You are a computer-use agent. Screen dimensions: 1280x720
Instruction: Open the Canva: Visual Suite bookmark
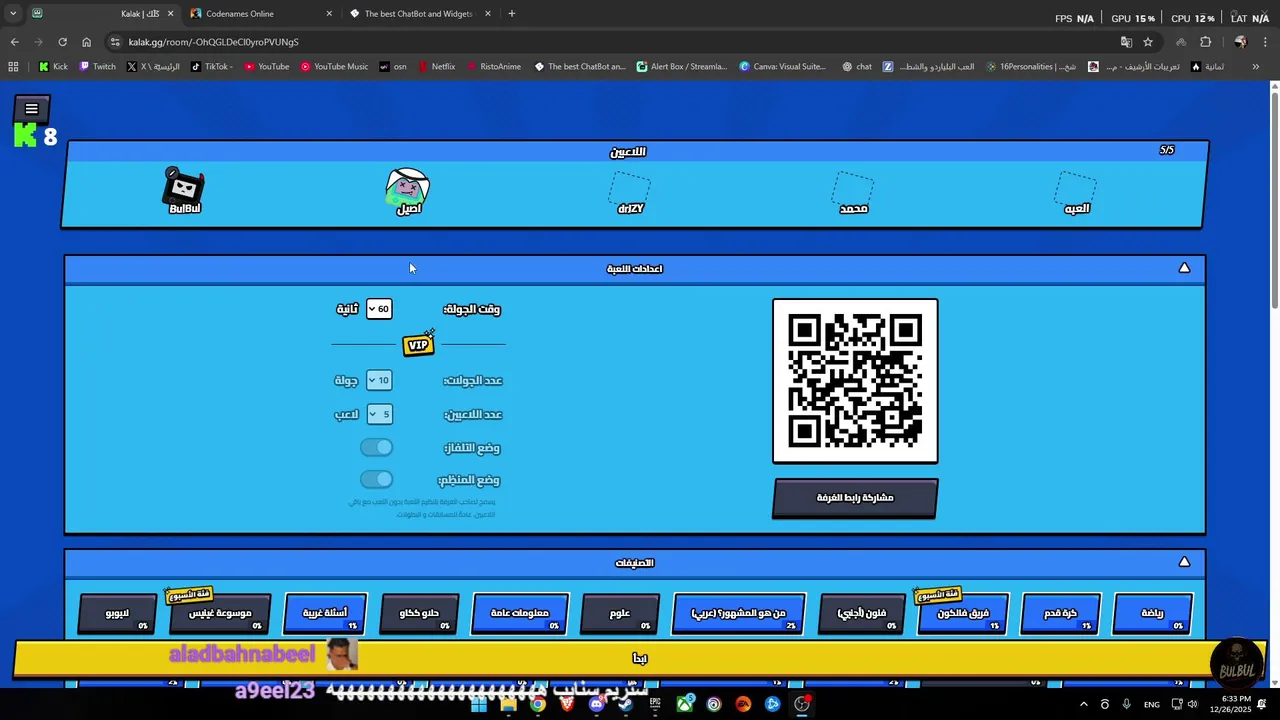pyautogui.click(x=783, y=67)
